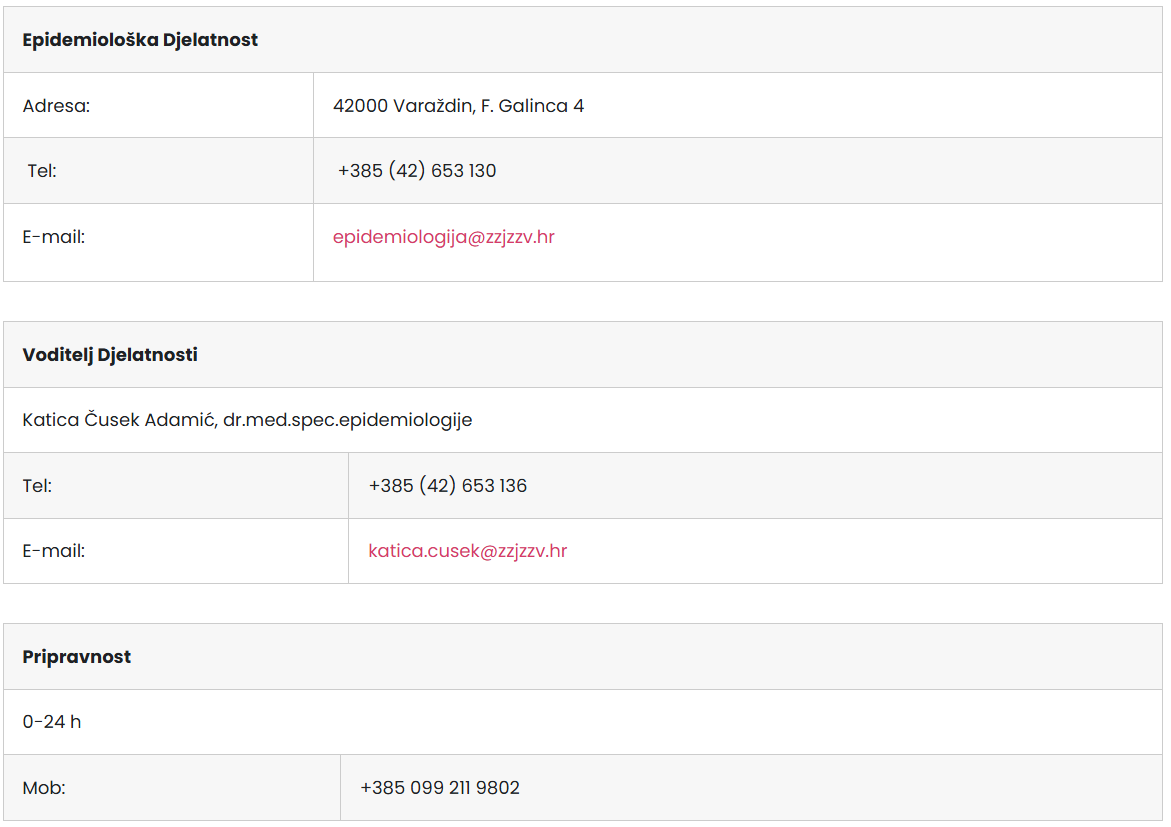Click the F. Galinca 4 street address
Image resolution: width=1171 pixels, height=827 pixels.
pyautogui.click(x=532, y=106)
